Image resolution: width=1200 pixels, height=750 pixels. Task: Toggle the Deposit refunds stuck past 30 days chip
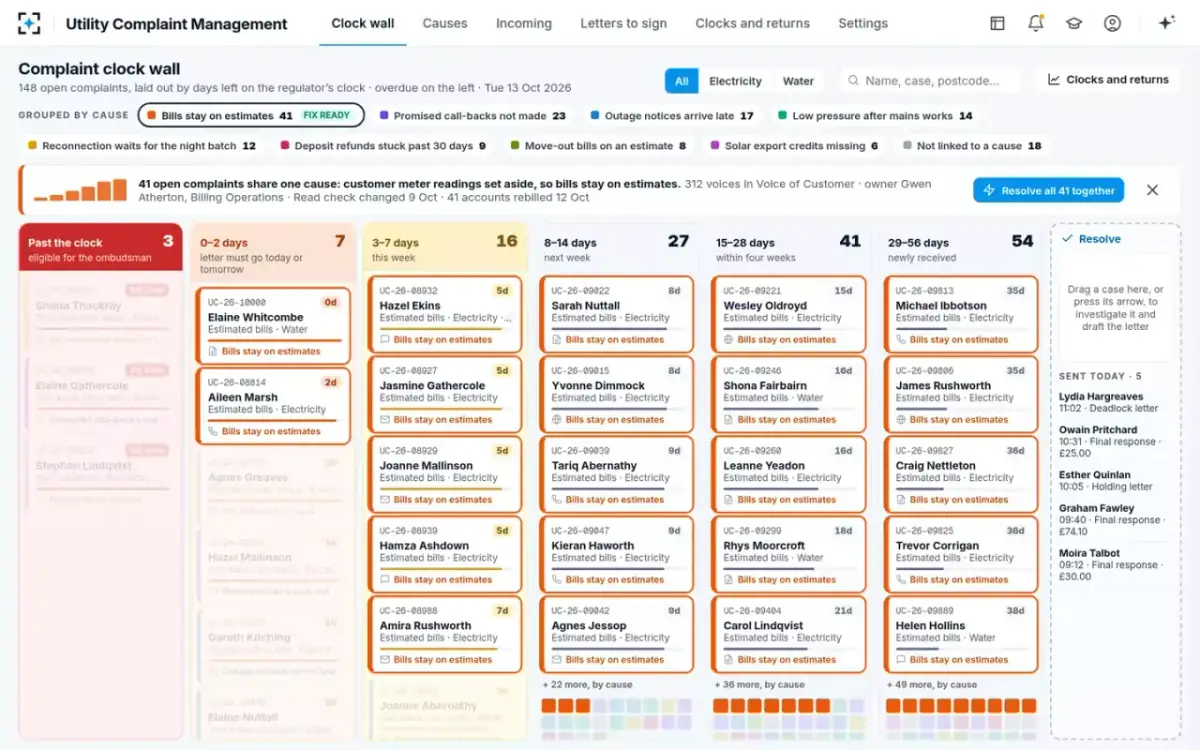pos(383,146)
